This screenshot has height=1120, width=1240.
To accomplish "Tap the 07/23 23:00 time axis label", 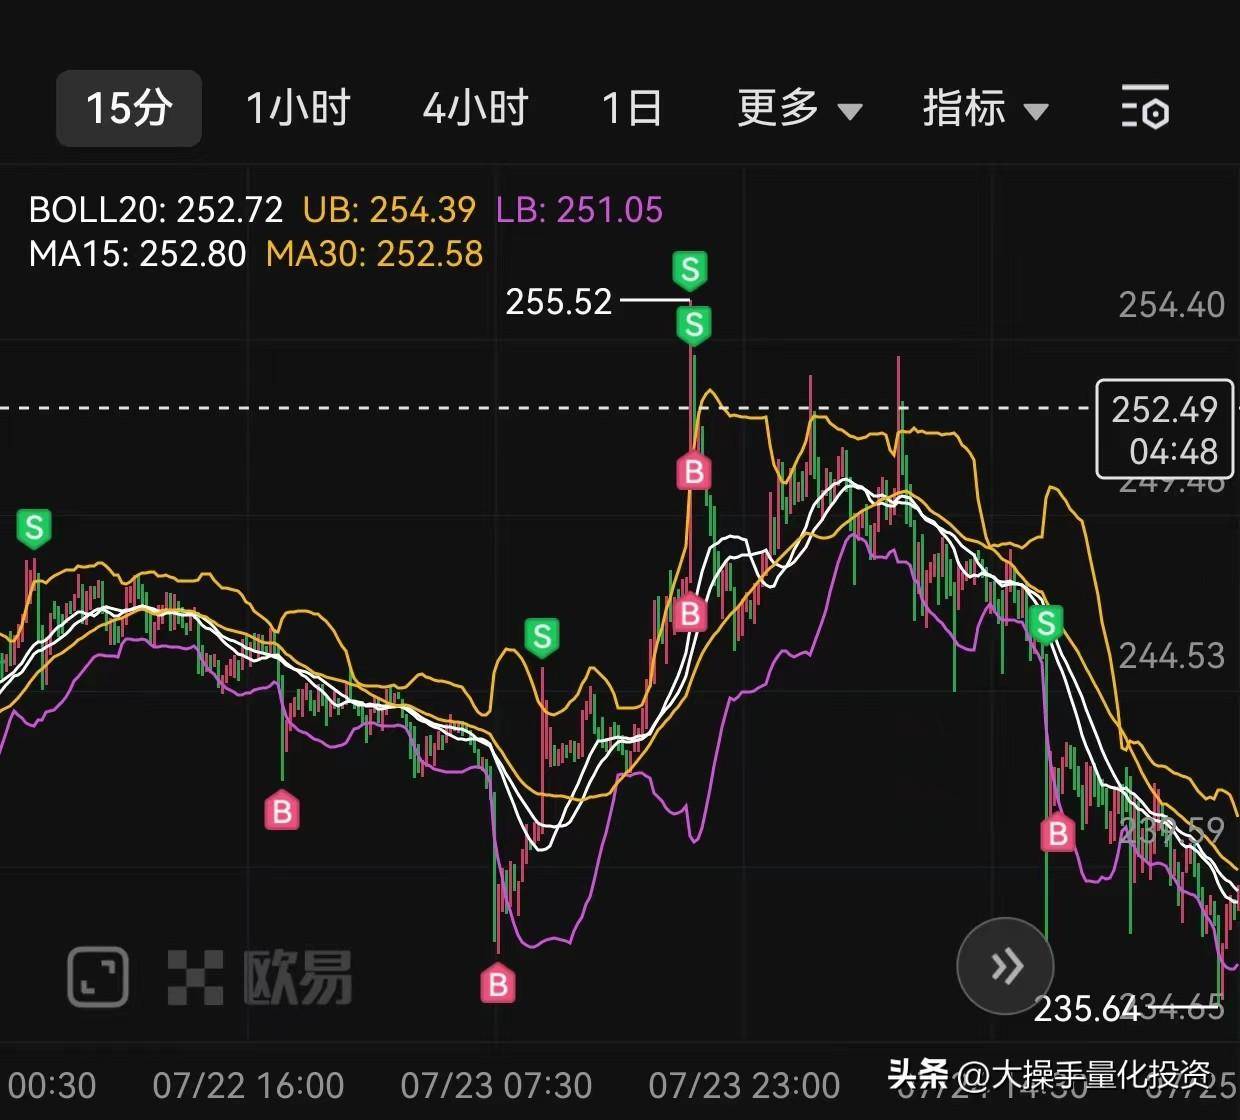I will [x=744, y=1085].
